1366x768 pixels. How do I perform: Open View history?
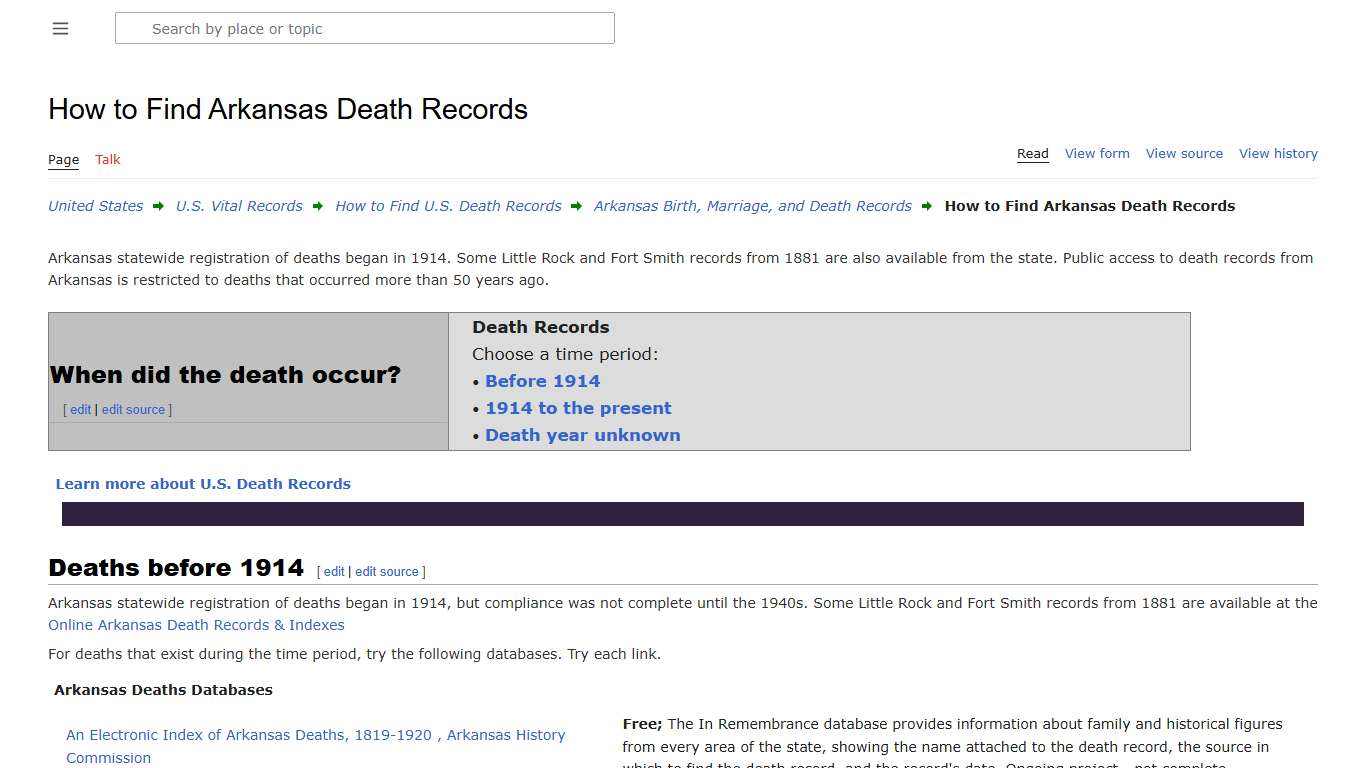1278,153
